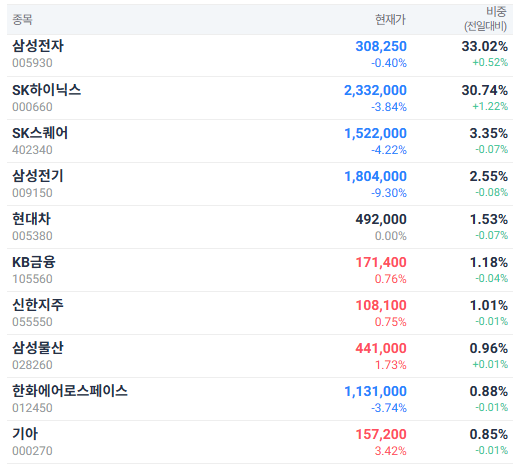This screenshot has width=523, height=466.
Task: Click stock code 055550
Action: [x=32, y=322]
